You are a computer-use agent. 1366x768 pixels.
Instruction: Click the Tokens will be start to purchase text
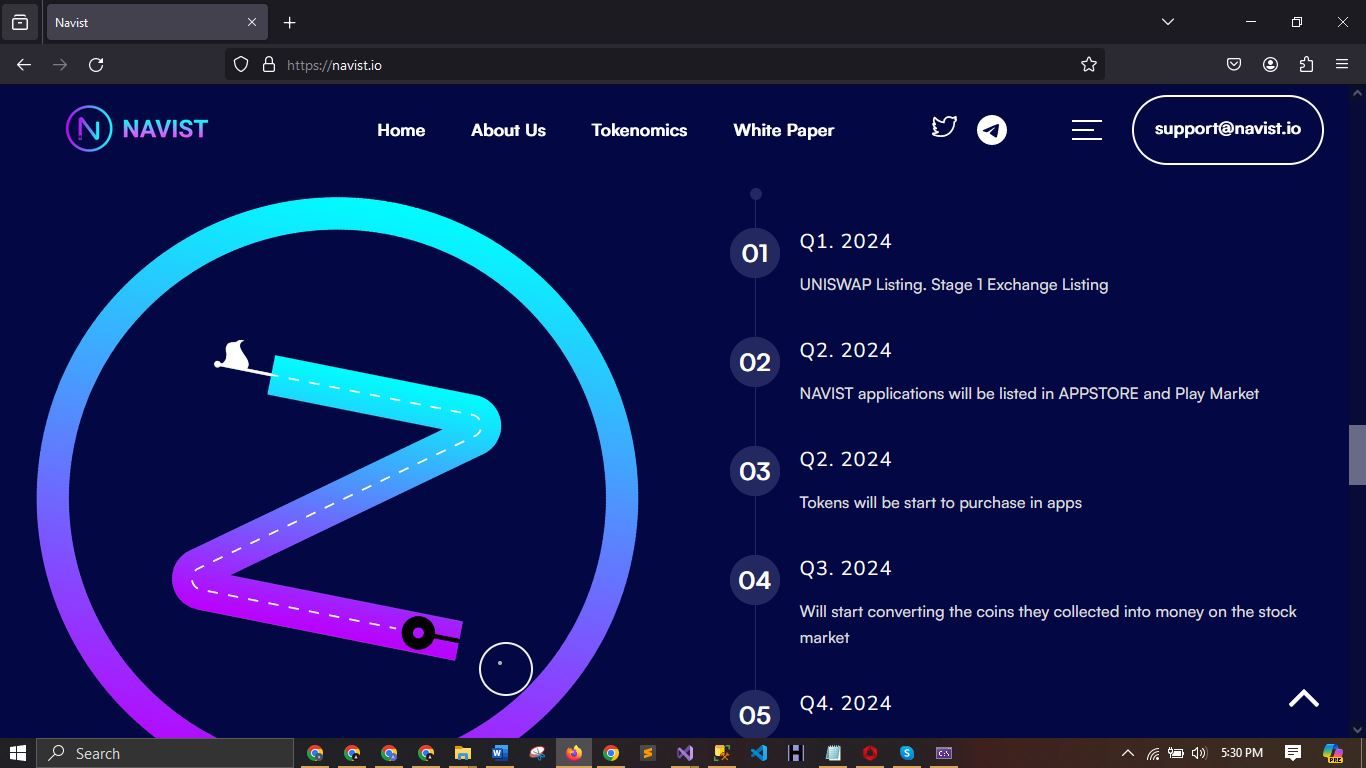pyautogui.click(x=940, y=503)
